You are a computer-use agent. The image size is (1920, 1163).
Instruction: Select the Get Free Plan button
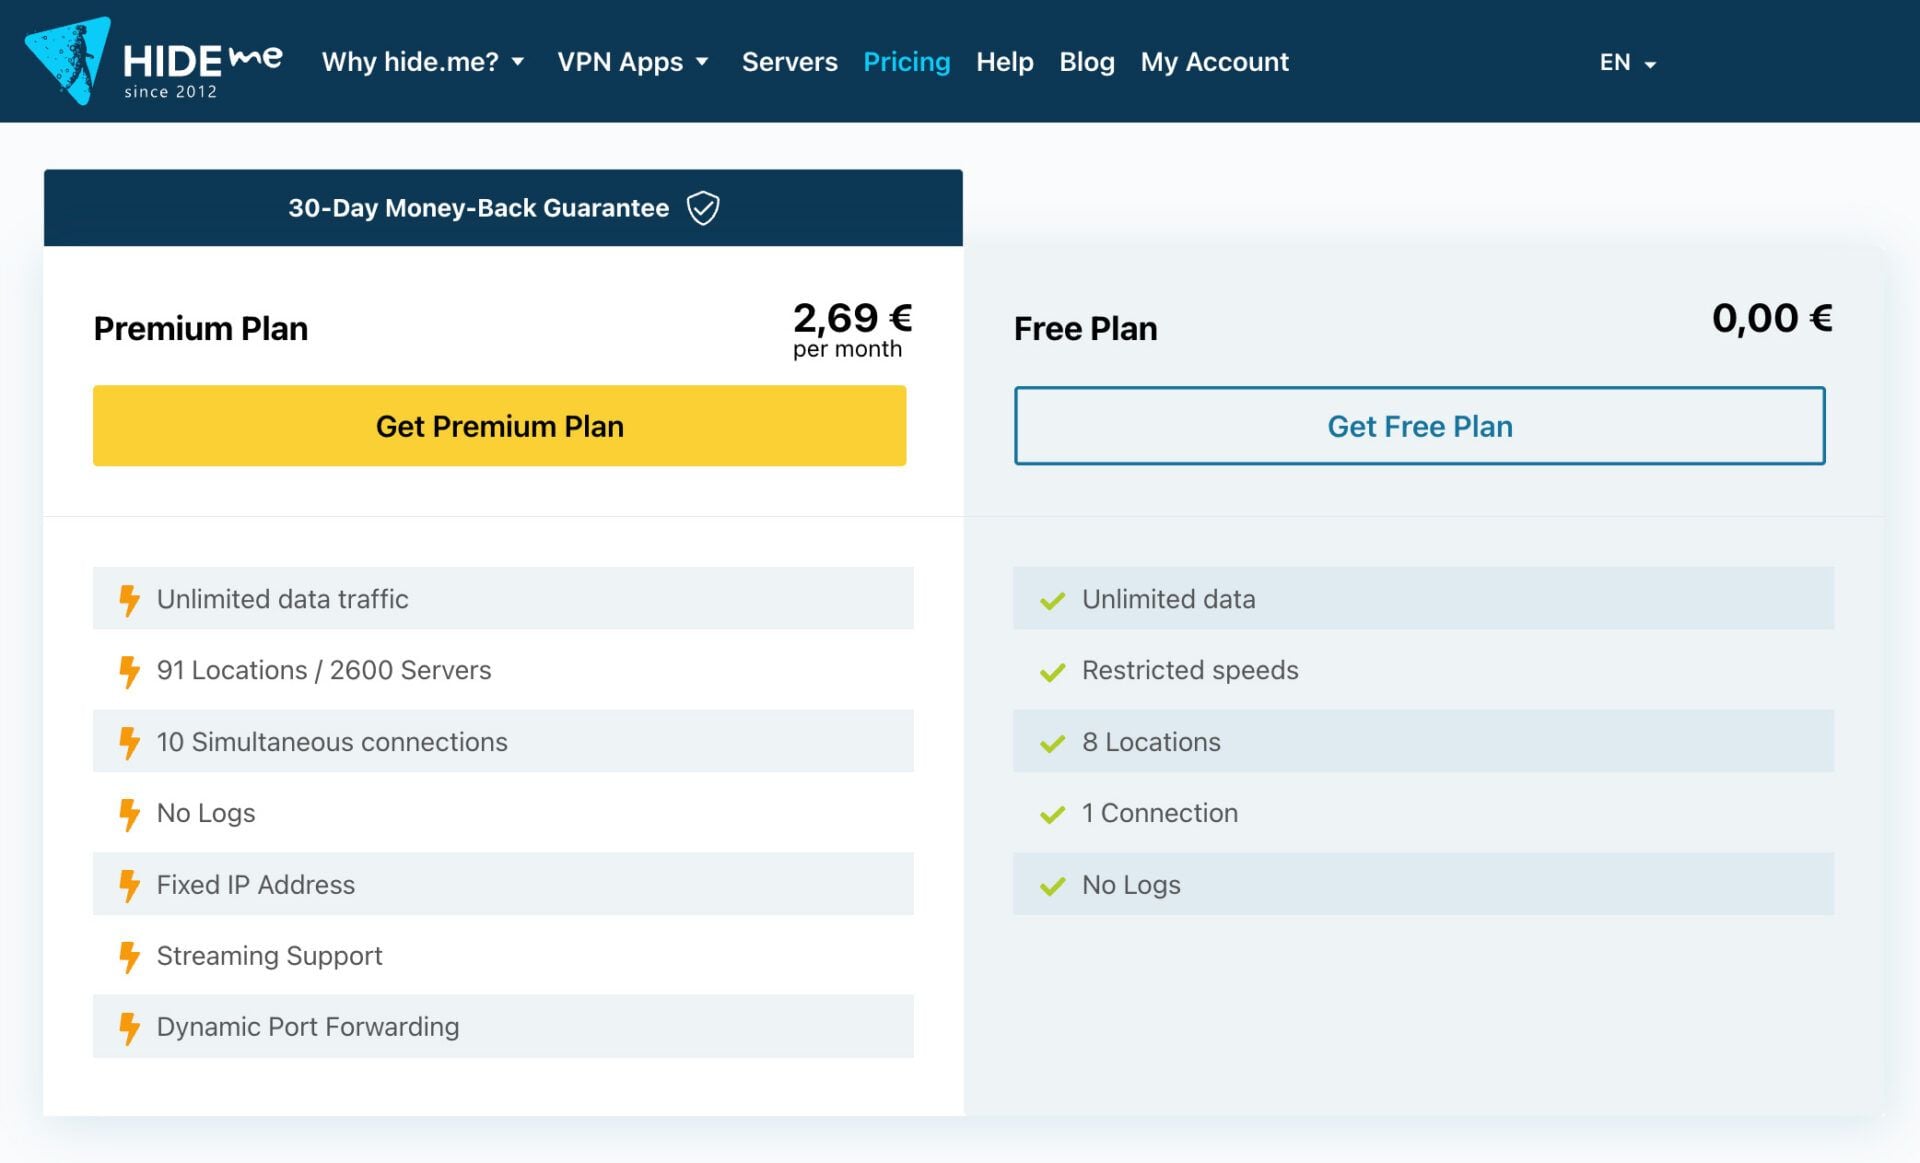coord(1420,425)
